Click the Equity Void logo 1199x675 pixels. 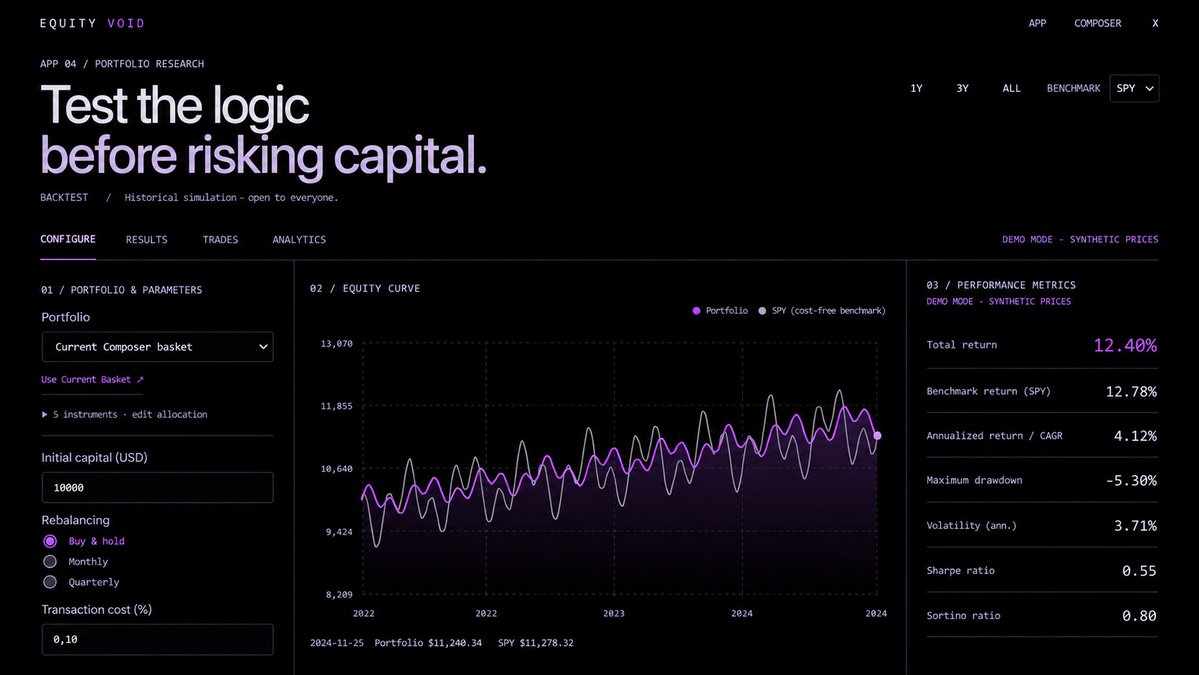point(93,24)
